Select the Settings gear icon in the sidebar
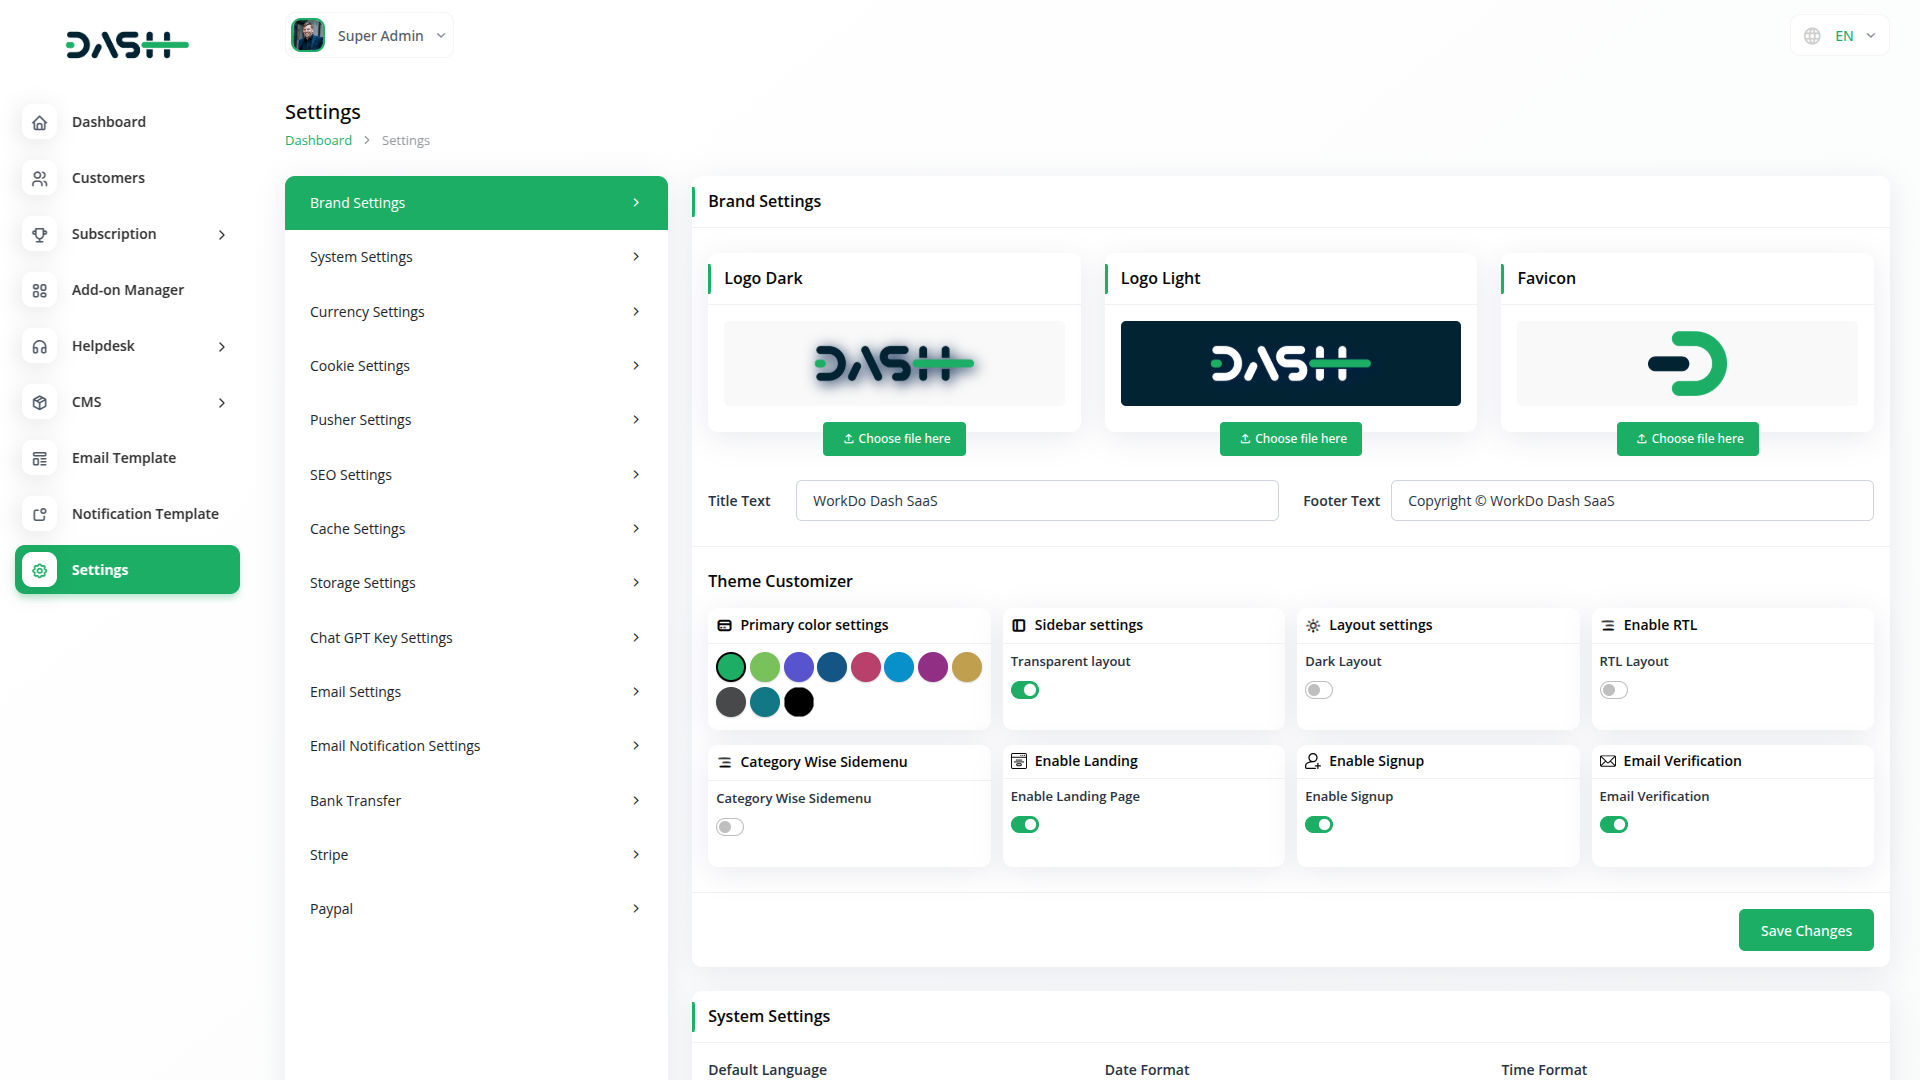This screenshot has width=1920, height=1080. pos(40,570)
